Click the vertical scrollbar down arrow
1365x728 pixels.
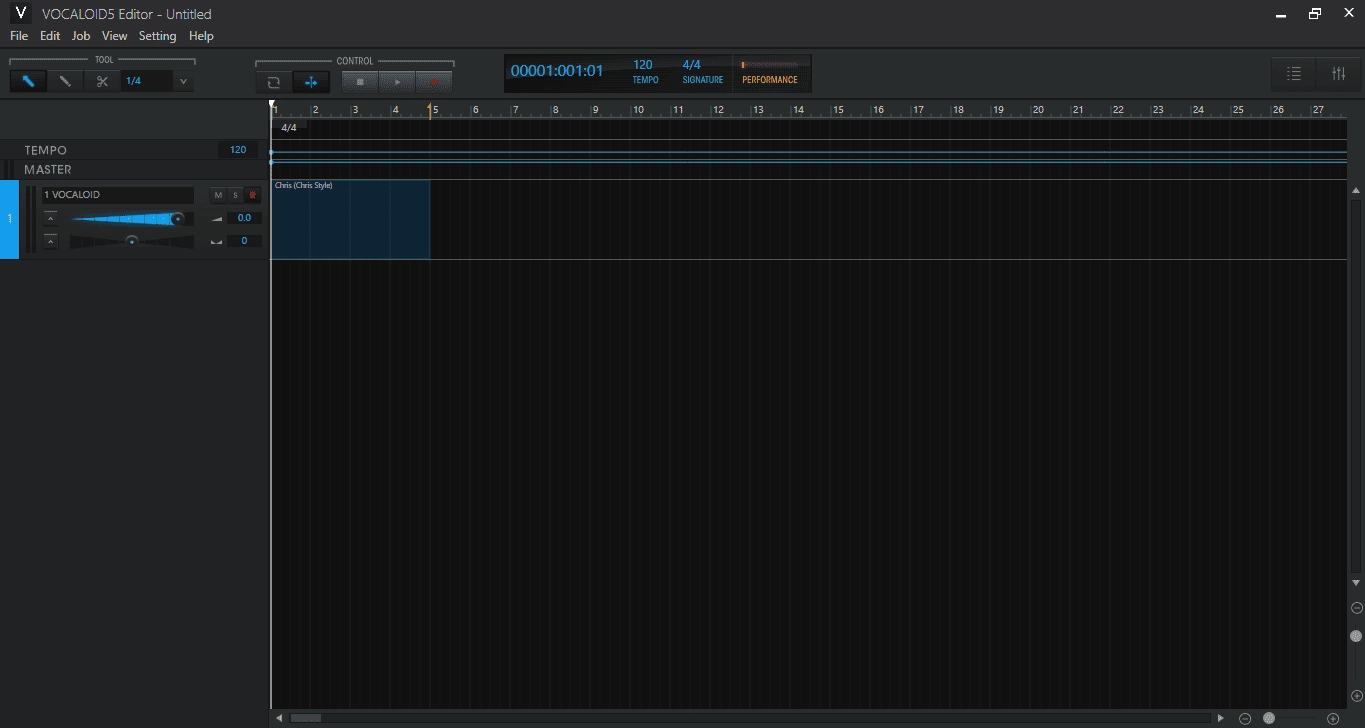pyautogui.click(x=1356, y=582)
